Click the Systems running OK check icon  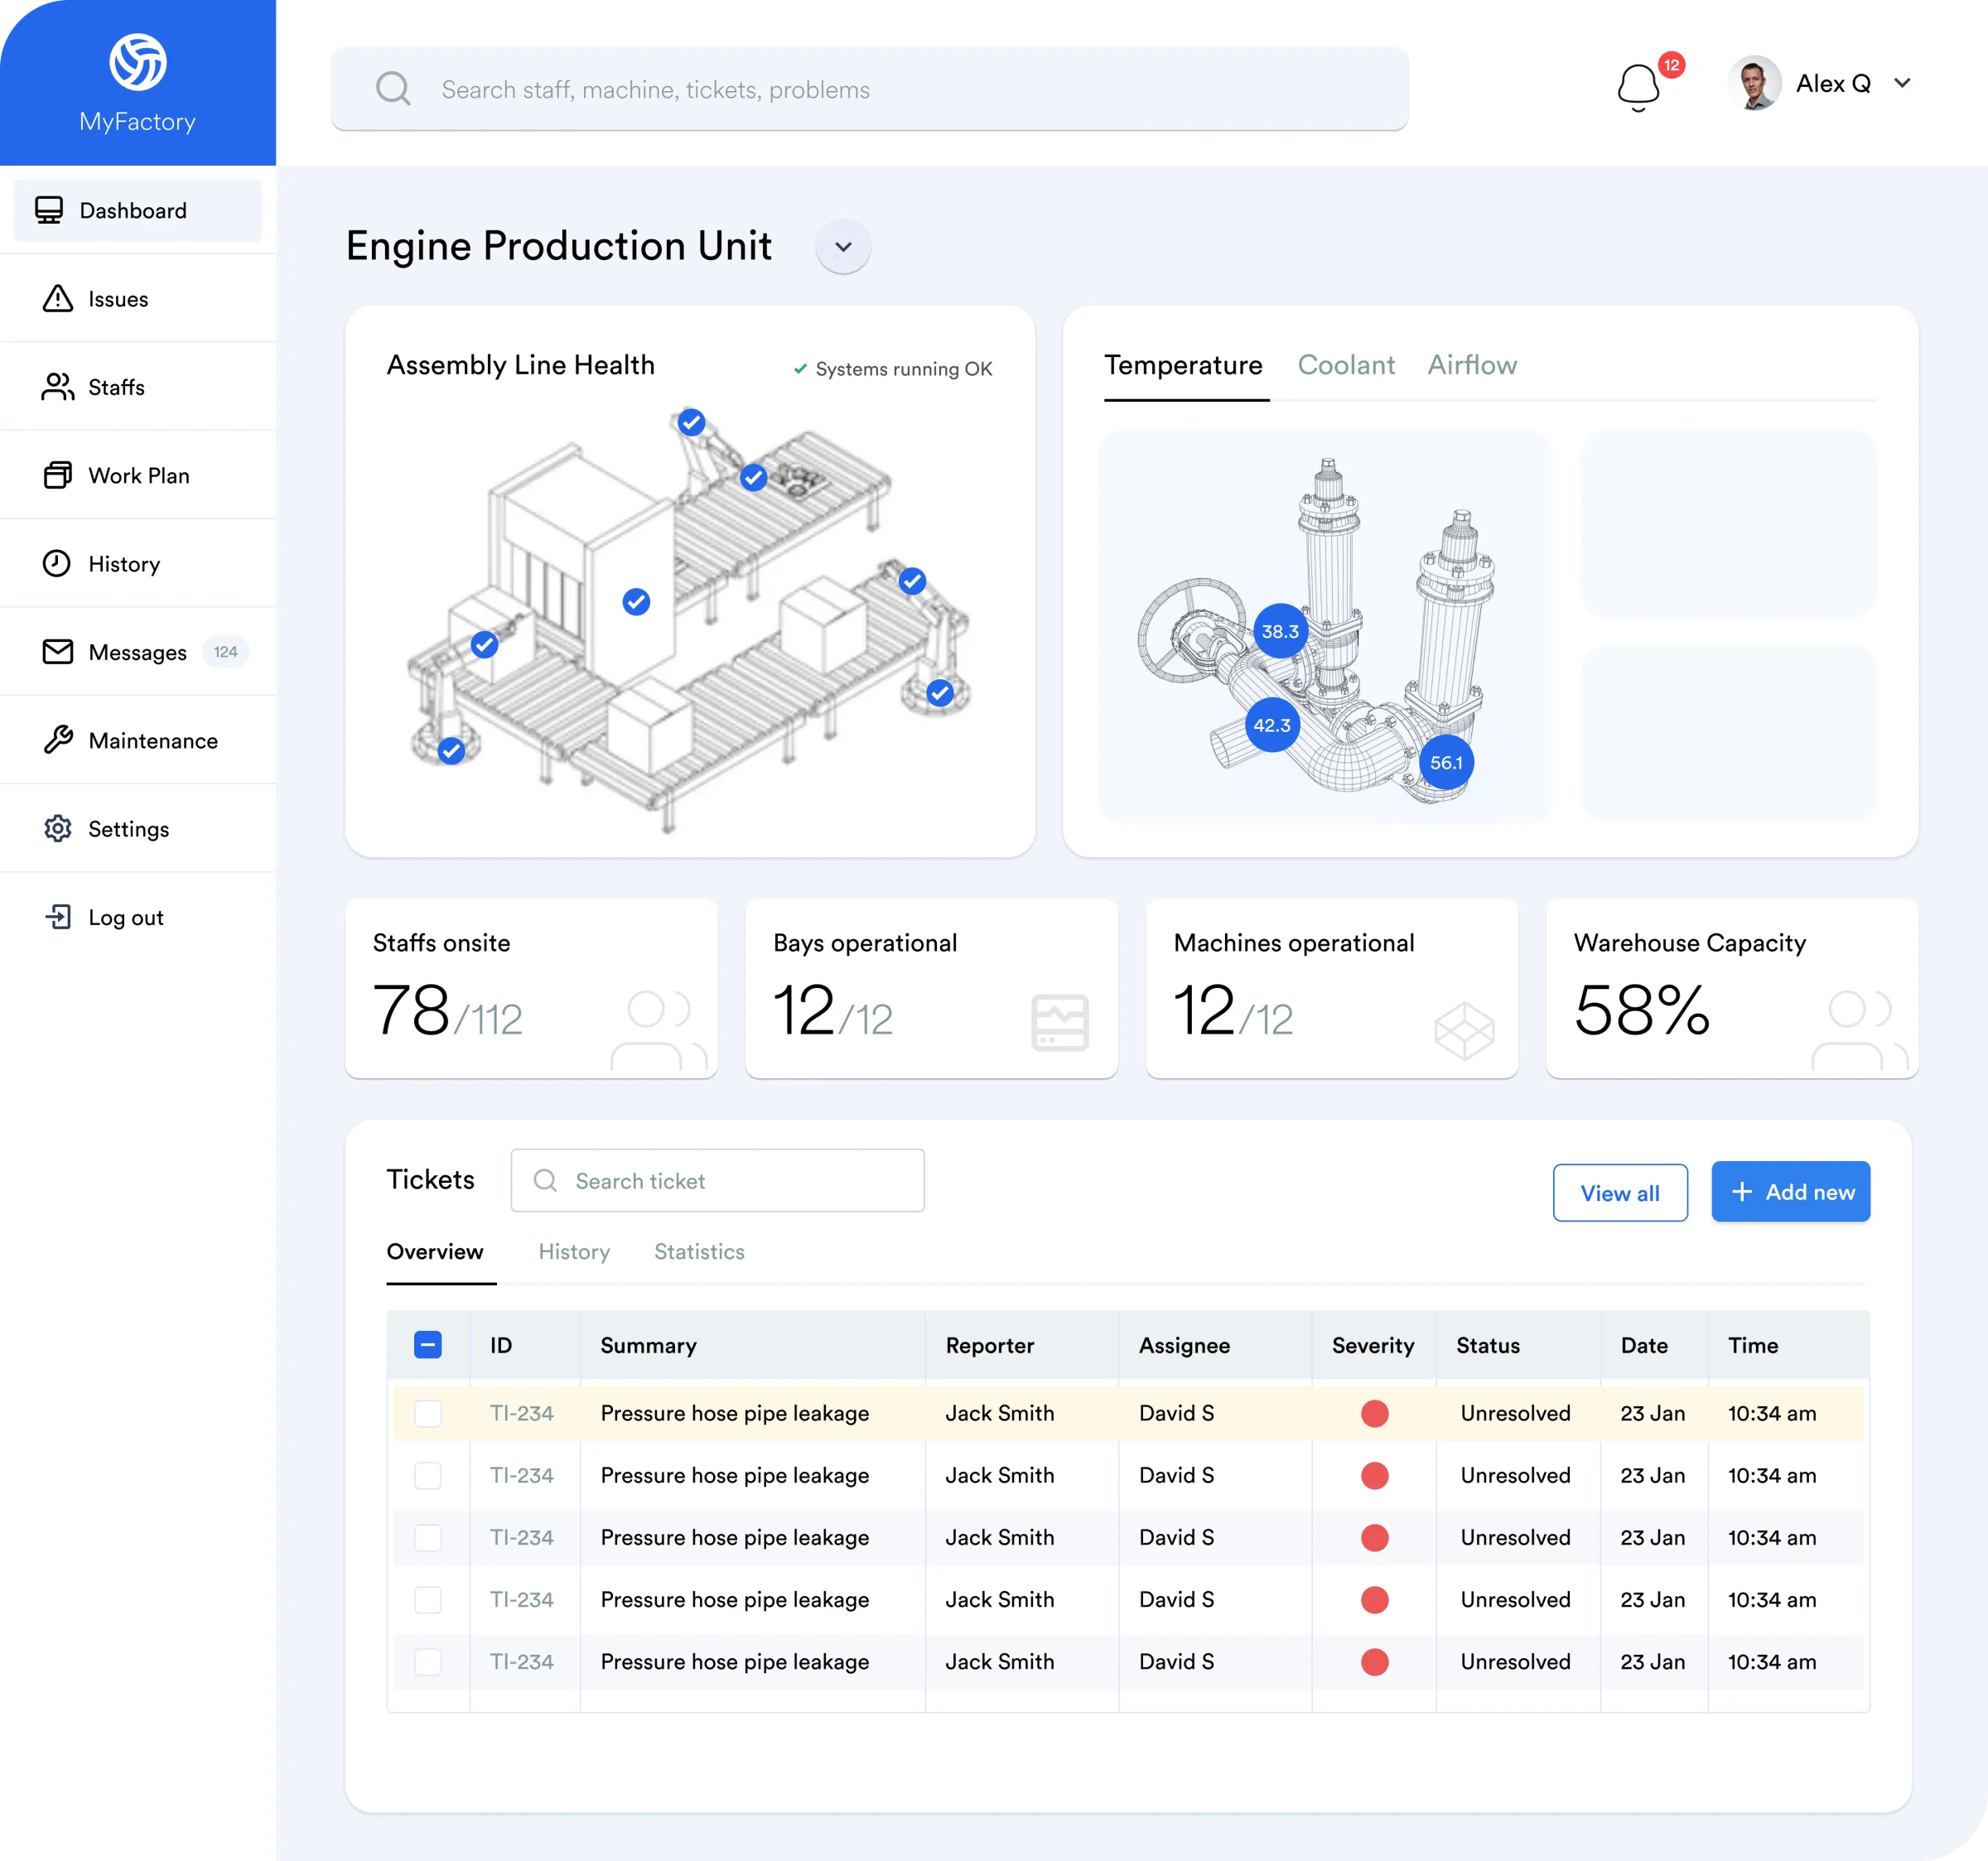click(x=800, y=369)
